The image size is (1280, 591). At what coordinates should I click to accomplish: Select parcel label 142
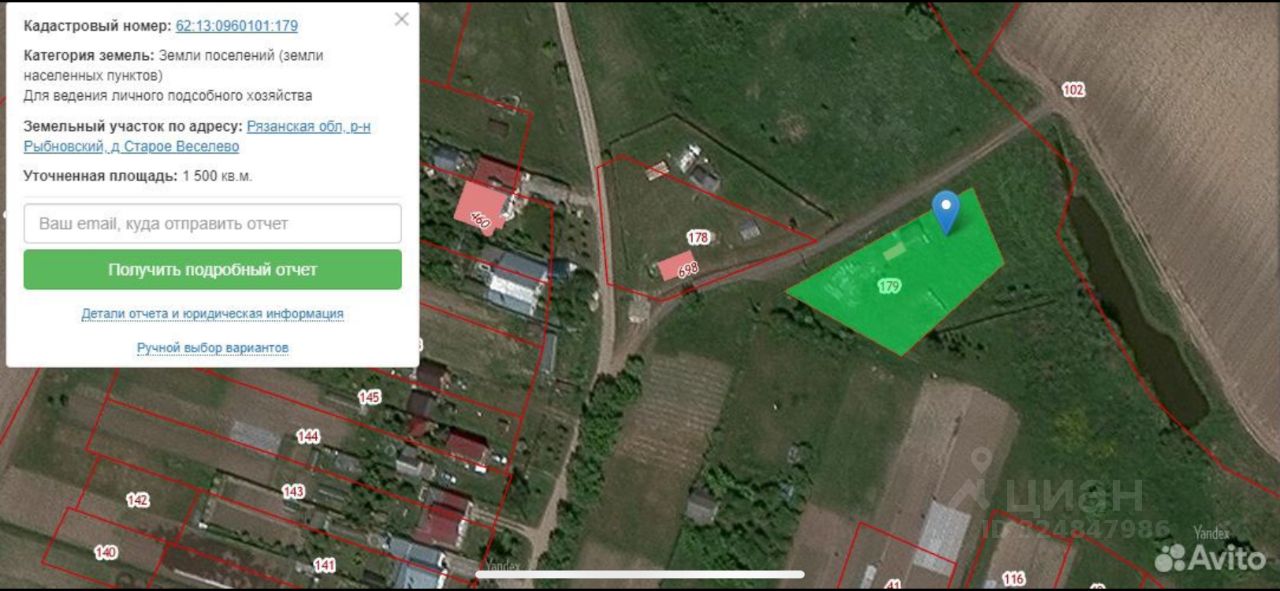coord(137,499)
